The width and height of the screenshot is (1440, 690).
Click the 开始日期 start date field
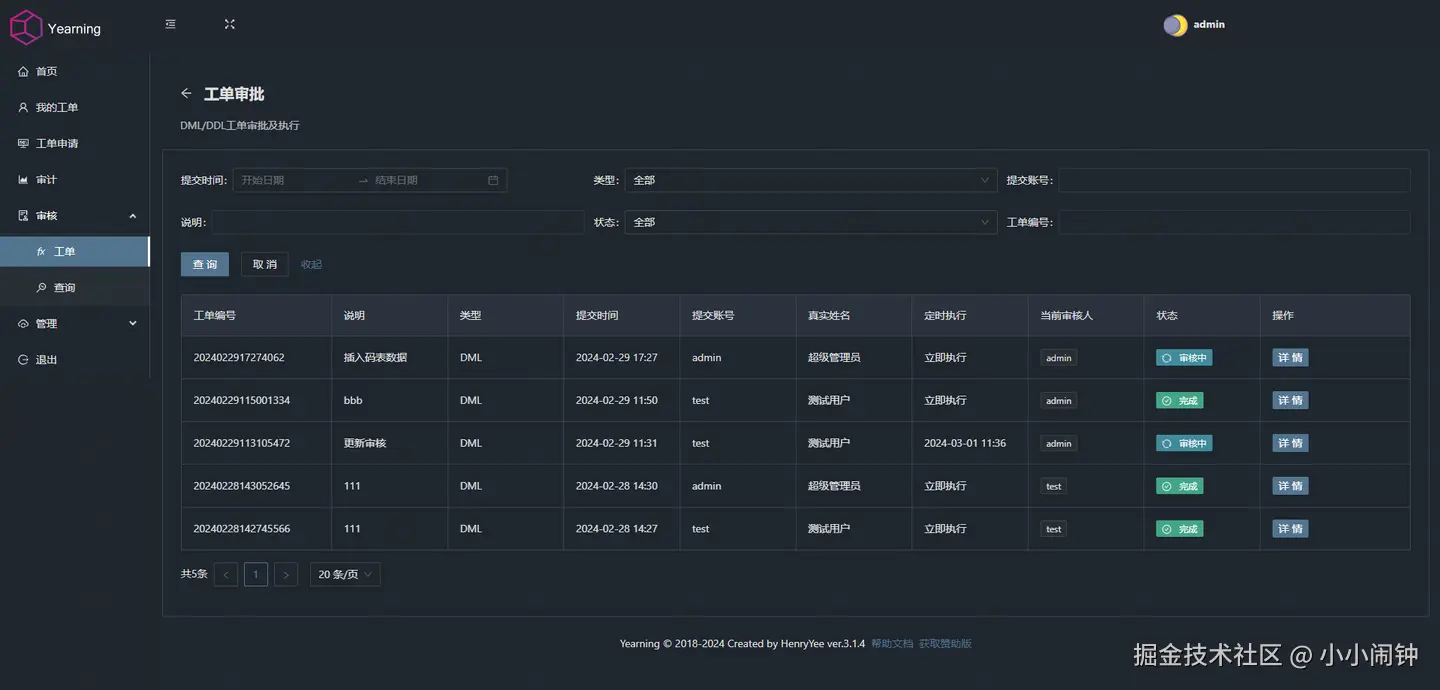point(295,180)
